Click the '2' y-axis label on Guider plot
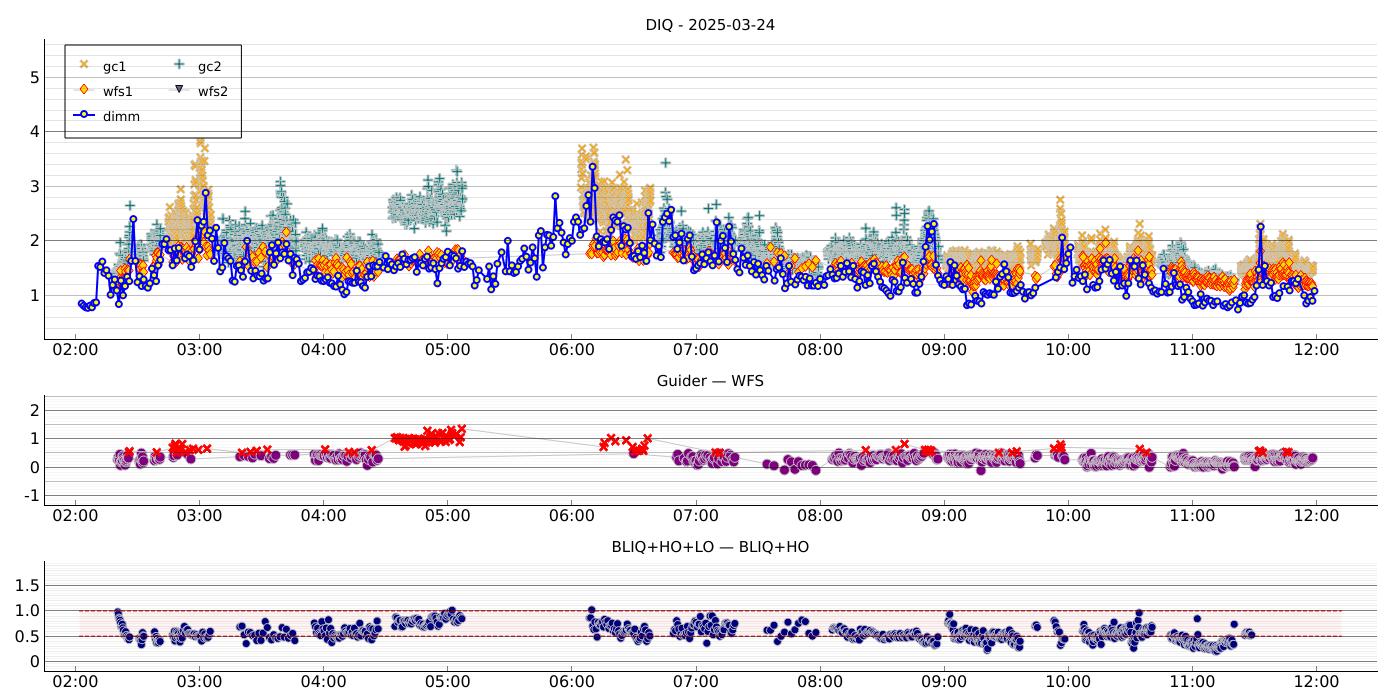 tap(34, 410)
